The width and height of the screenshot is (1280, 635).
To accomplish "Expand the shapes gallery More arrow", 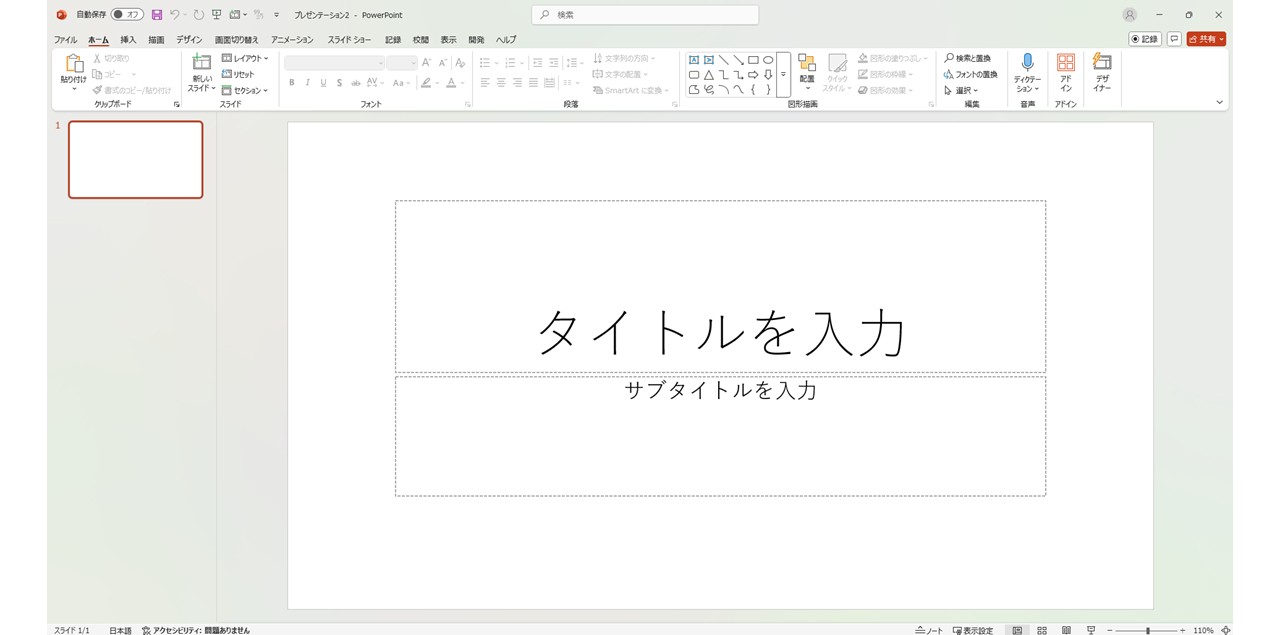I will tap(783, 75).
